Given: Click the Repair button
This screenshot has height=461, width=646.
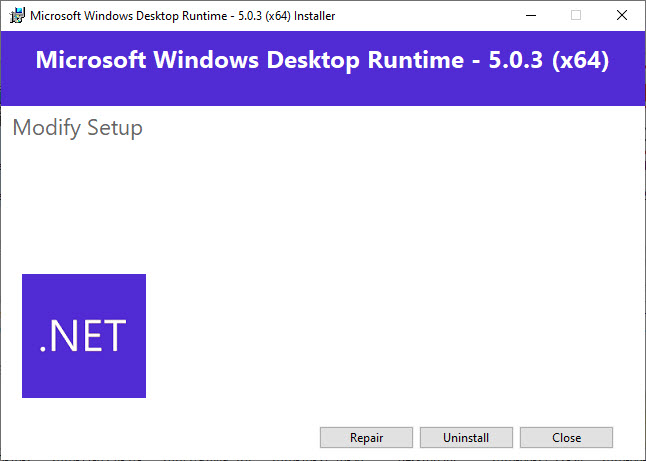Looking at the screenshot, I should click(366, 437).
